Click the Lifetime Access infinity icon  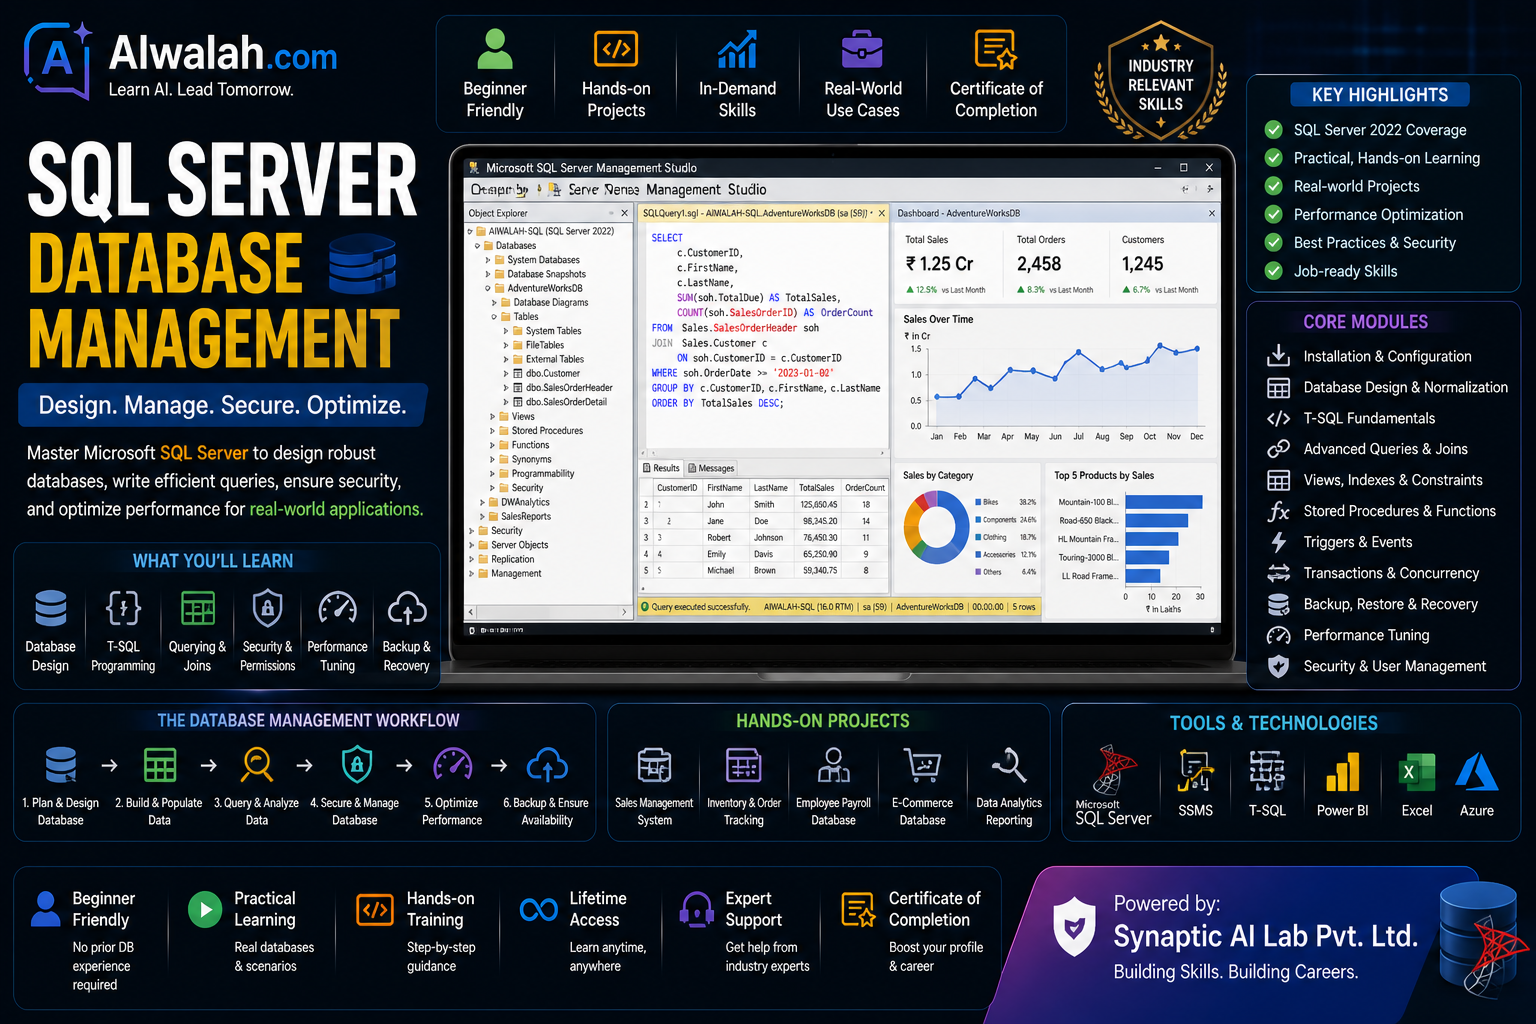pos(539,909)
